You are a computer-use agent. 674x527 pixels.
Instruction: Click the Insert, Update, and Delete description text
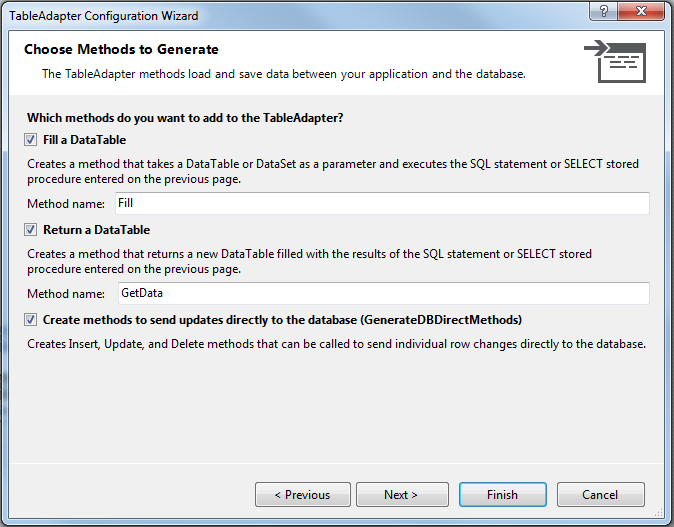336,344
